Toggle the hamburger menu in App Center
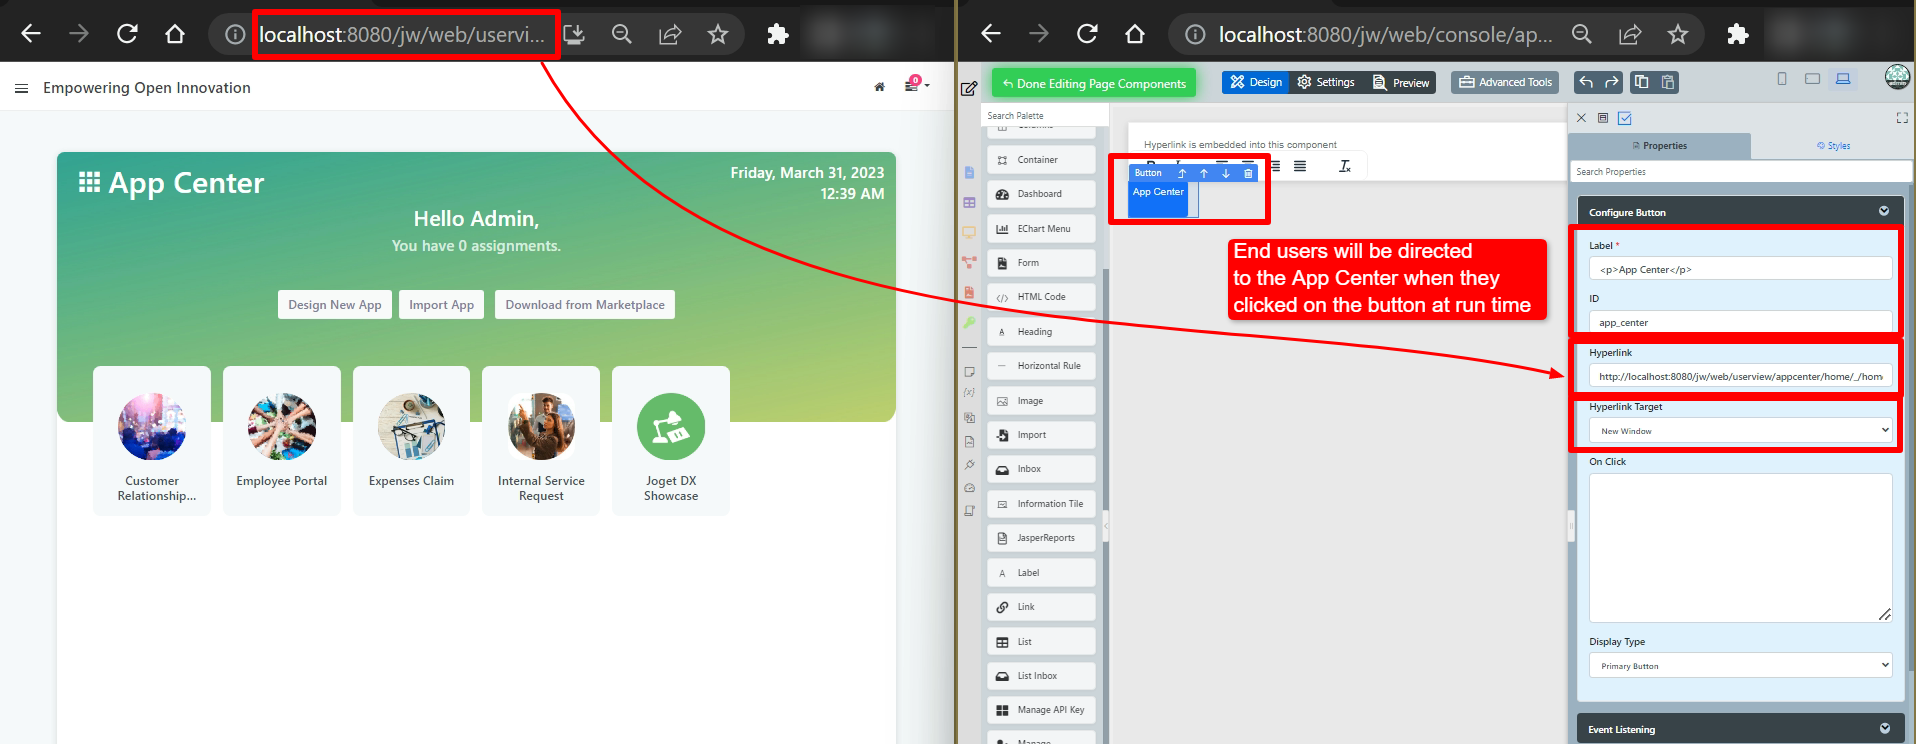The image size is (1916, 744). [x=21, y=88]
